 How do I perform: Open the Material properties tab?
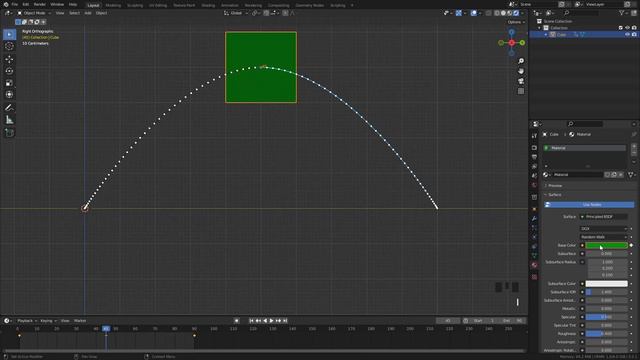tap(534, 265)
